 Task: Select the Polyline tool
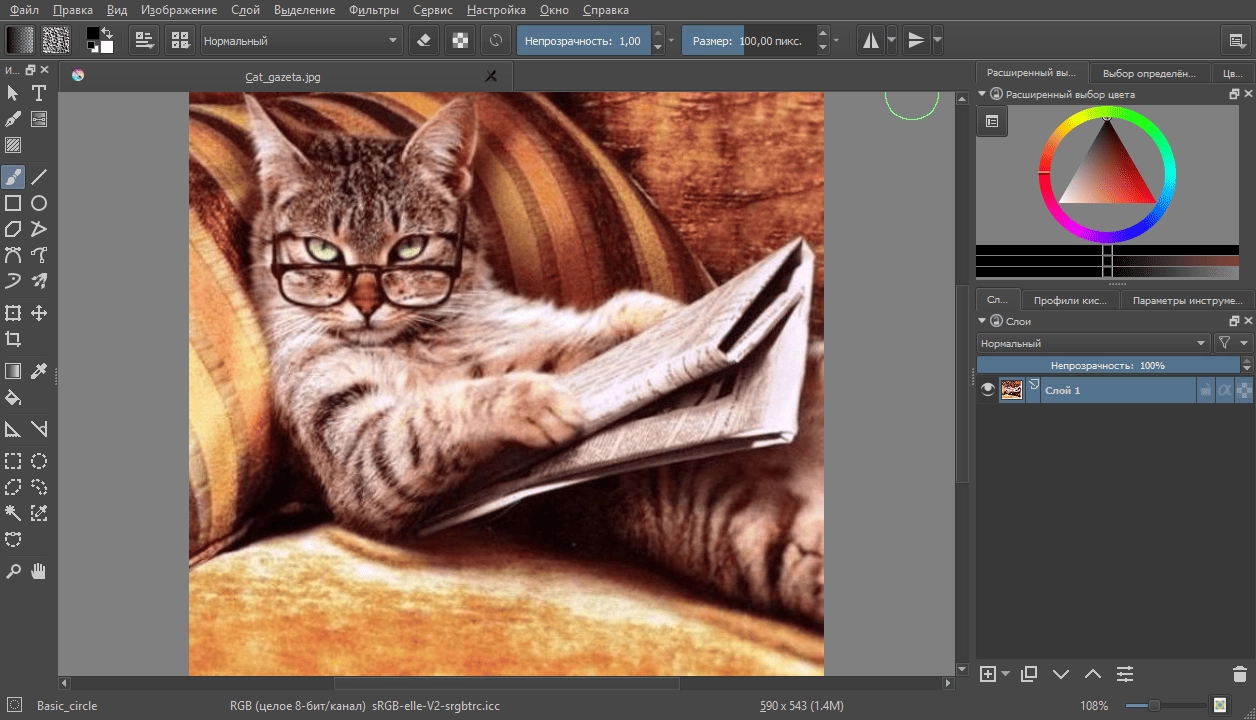point(39,229)
